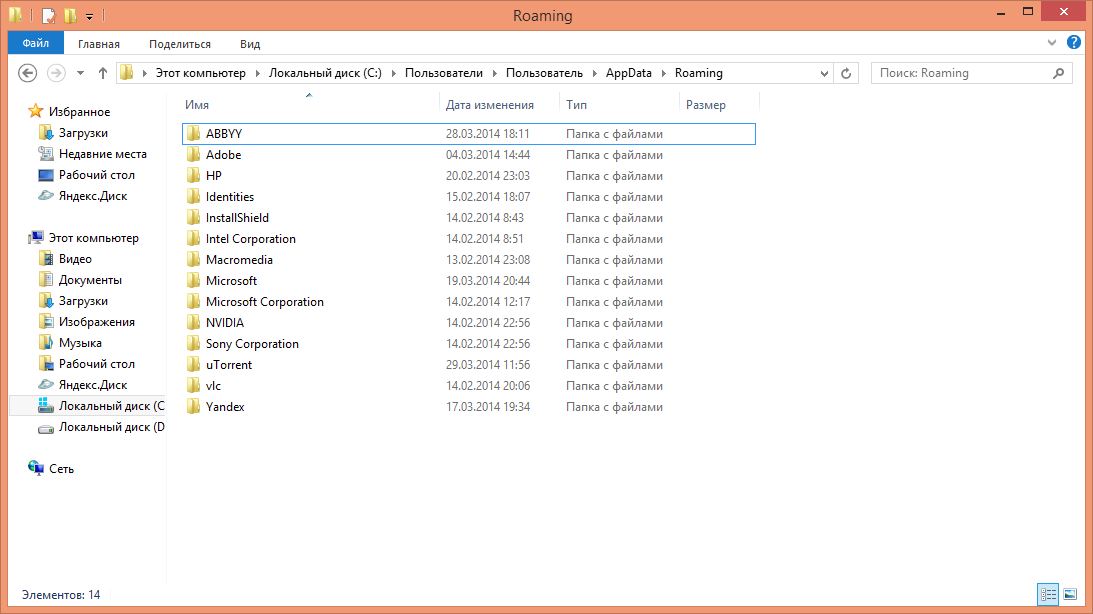The height and width of the screenshot is (614, 1093).
Task: Open the Поделиться ribbon tab
Action: pyautogui.click(x=180, y=44)
